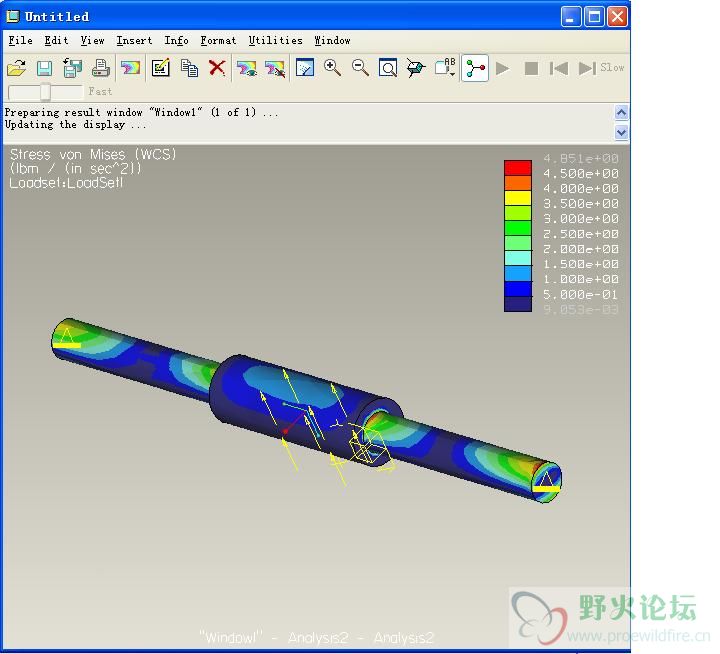Start animation with Play button
Image resolution: width=720 pixels, height=654 pixels.
(503, 68)
